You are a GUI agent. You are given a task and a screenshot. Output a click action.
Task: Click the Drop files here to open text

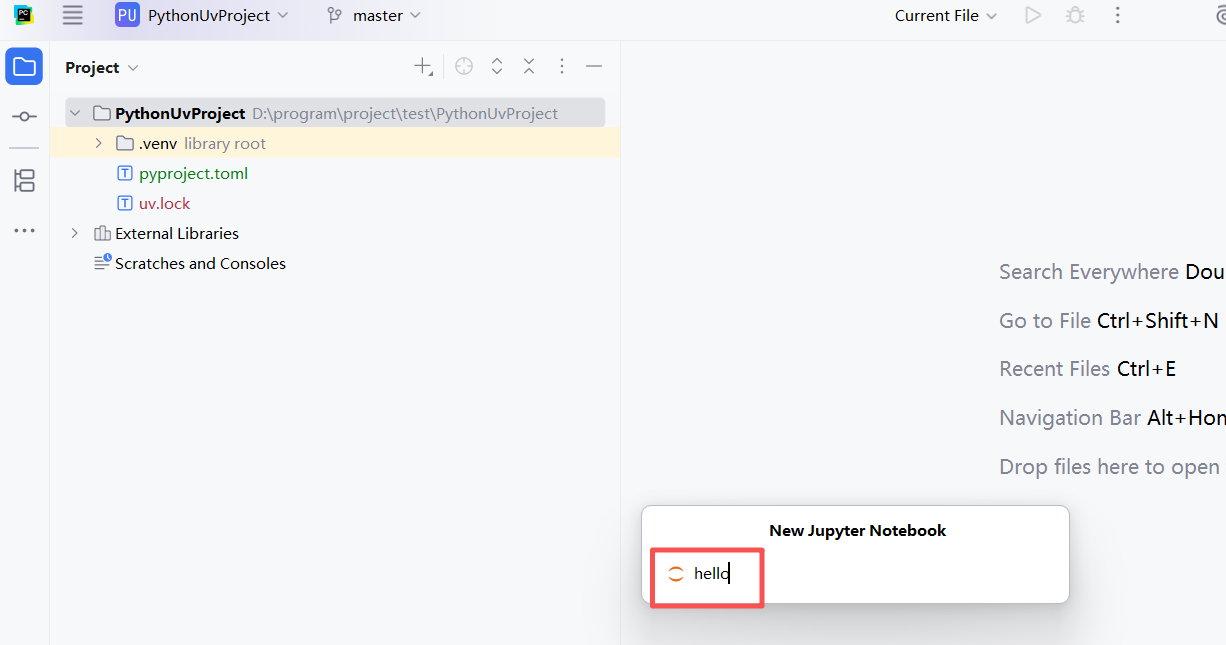(1109, 466)
